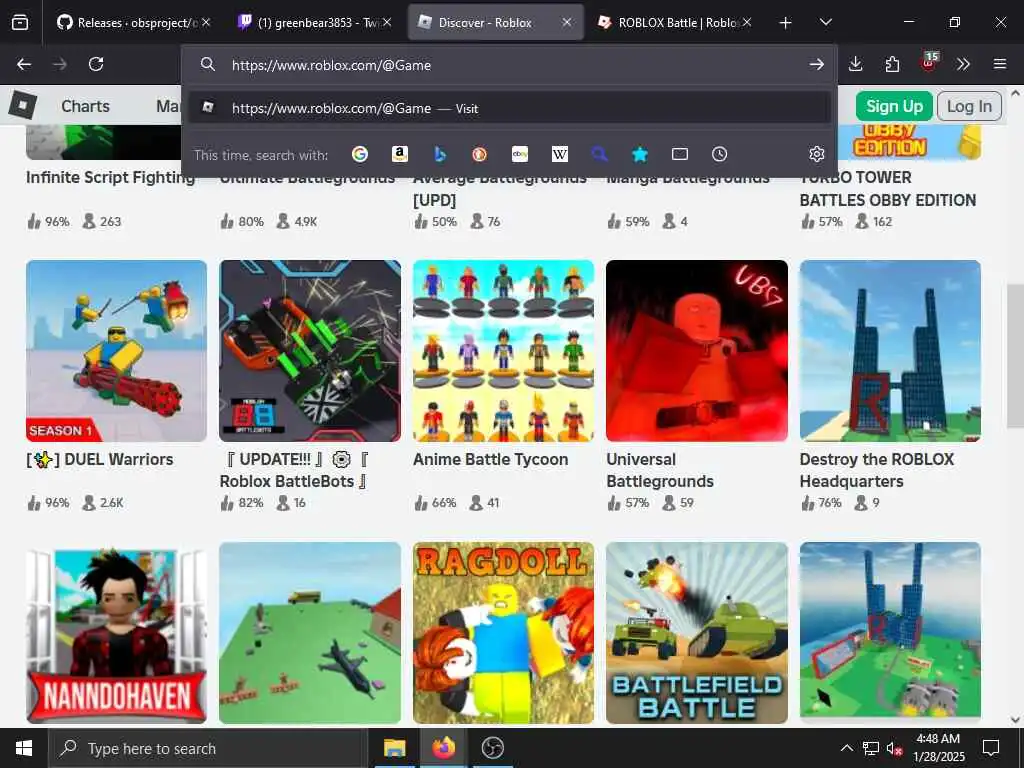
Task: Search with the purple magnifier engine icon
Action: pyautogui.click(x=600, y=154)
